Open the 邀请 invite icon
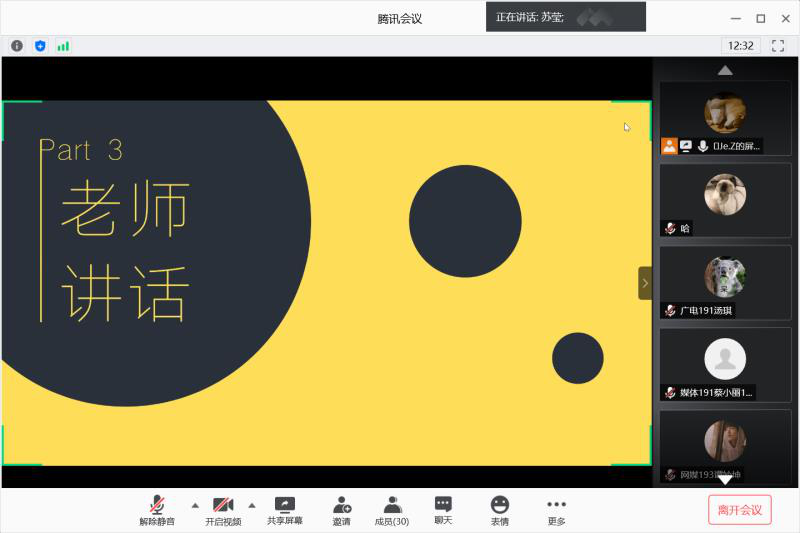The image size is (800, 533). [342, 510]
